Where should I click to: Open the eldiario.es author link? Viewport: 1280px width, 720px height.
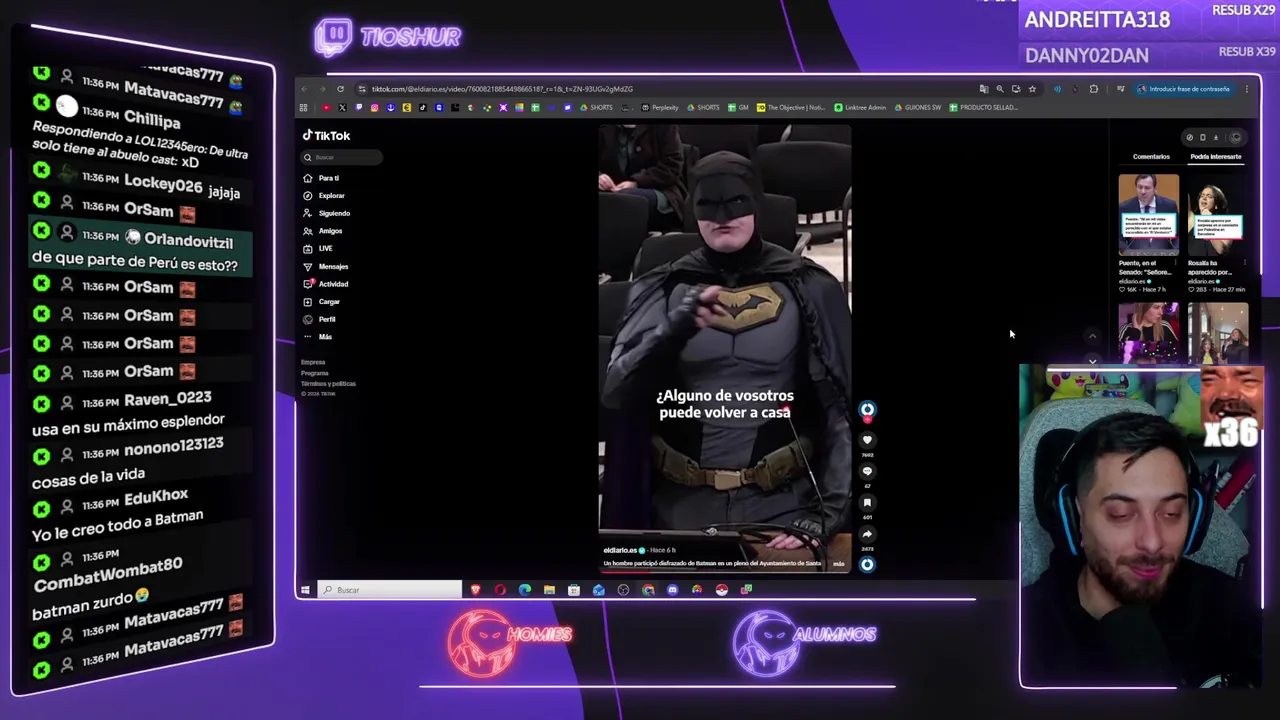click(620, 550)
